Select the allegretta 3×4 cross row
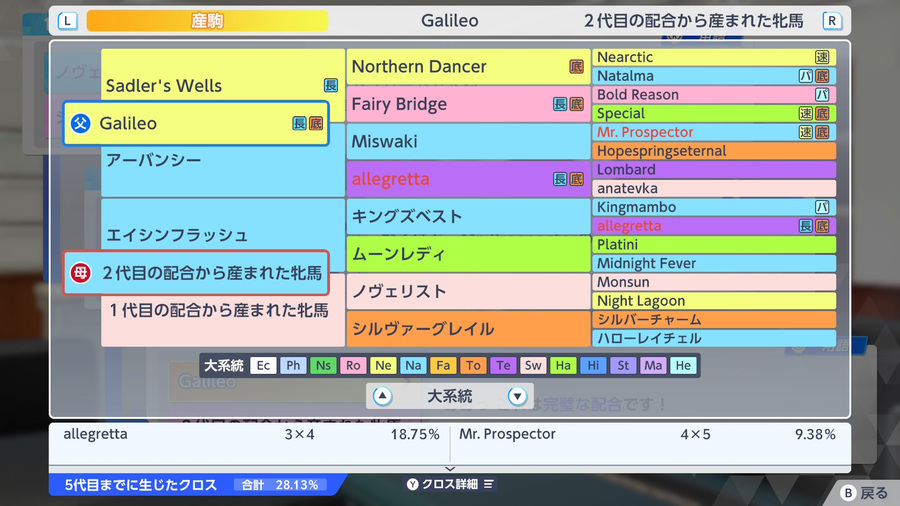This screenshot has width=900, height=506. 250,434
